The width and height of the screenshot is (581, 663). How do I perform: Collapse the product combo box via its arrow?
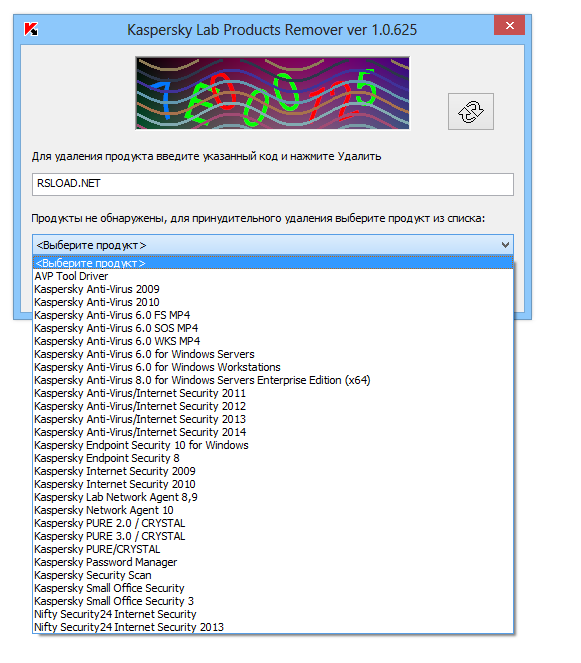point(505,245)
